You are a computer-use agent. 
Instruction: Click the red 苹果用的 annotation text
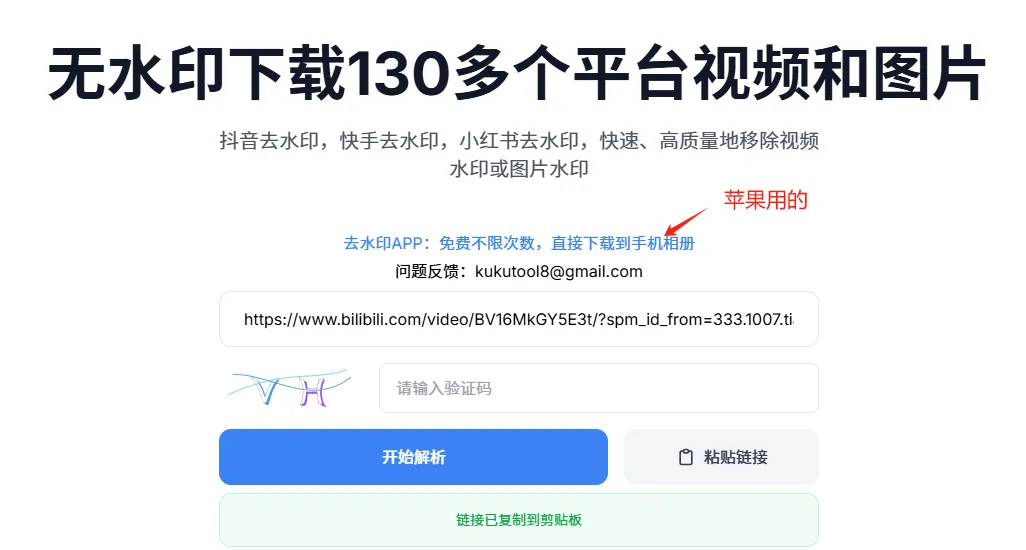coord(766,199)
